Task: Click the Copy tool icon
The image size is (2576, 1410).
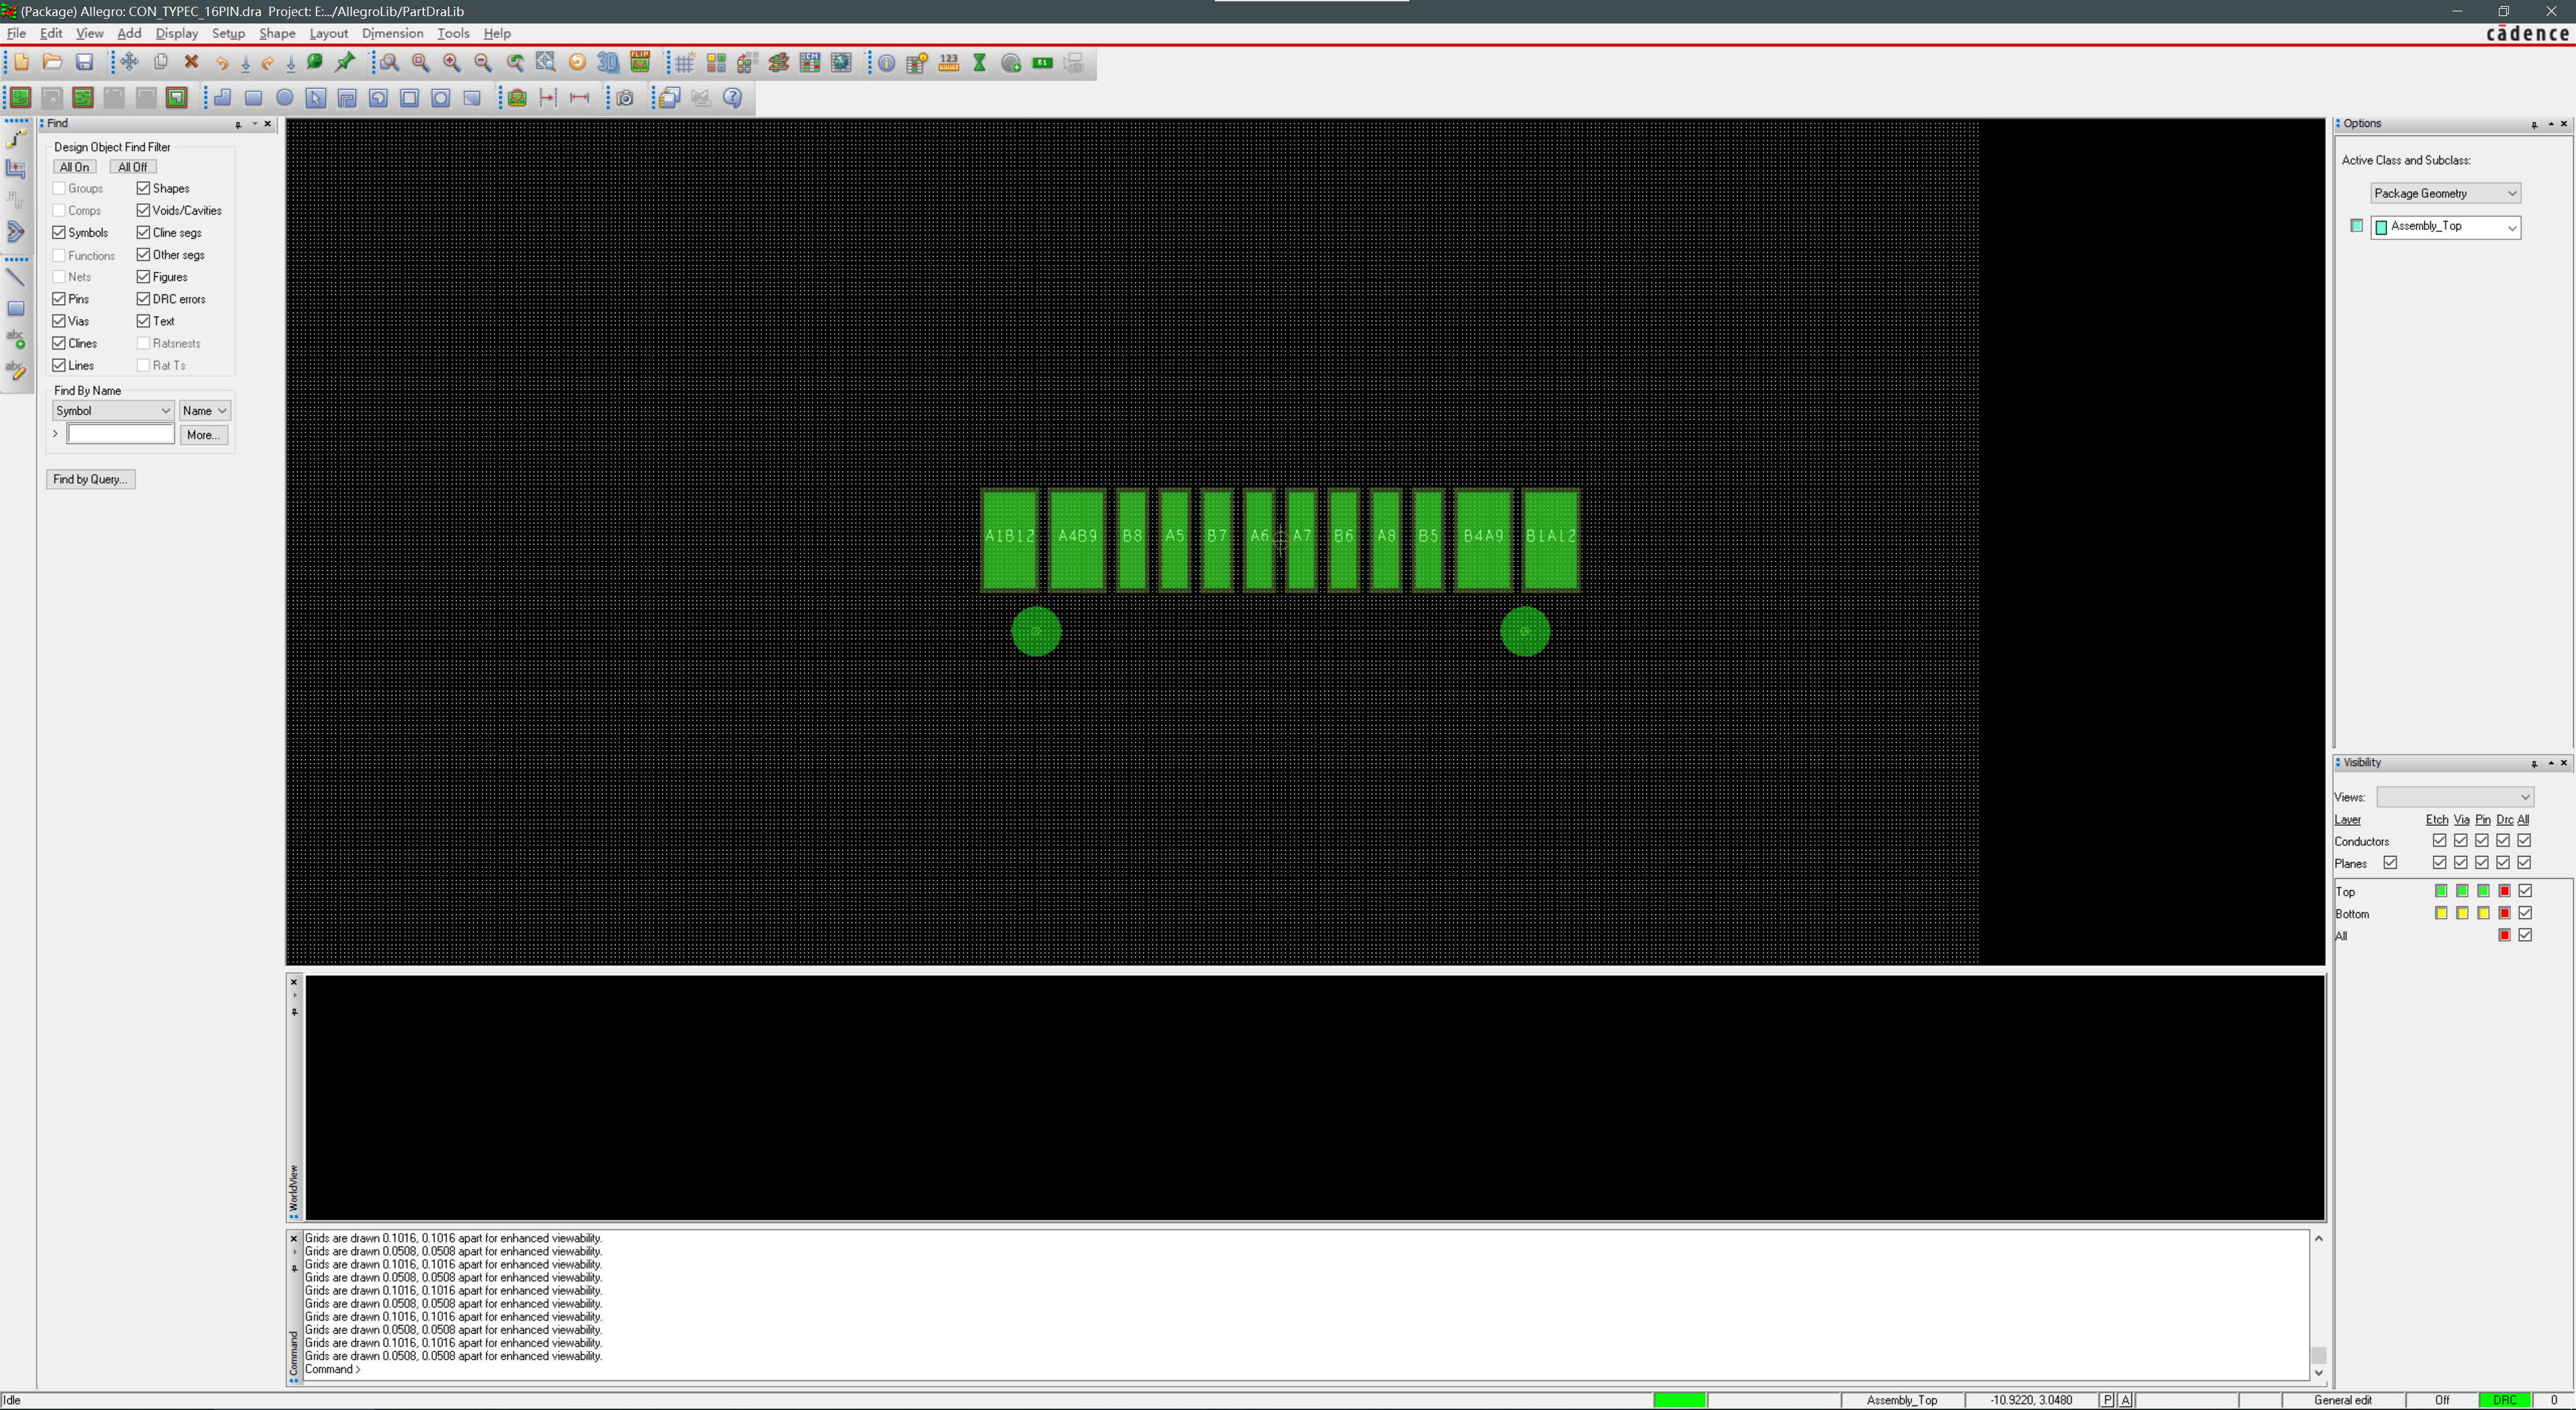Action: coord(160,63)
